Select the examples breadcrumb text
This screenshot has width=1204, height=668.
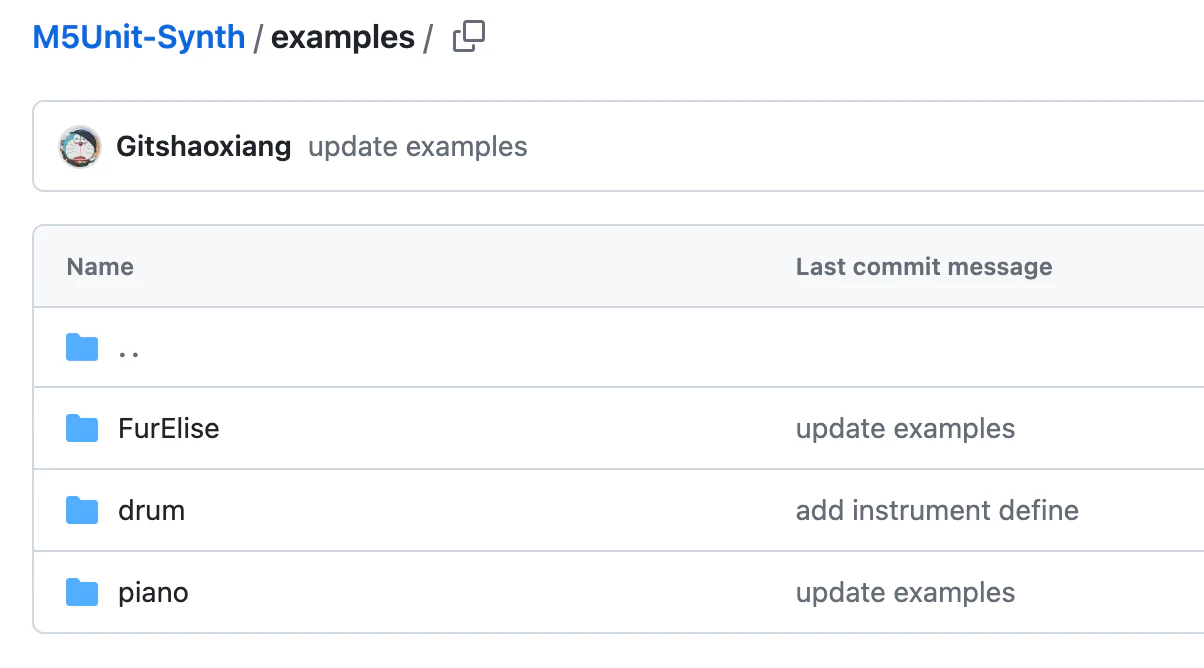coord(343,37)
